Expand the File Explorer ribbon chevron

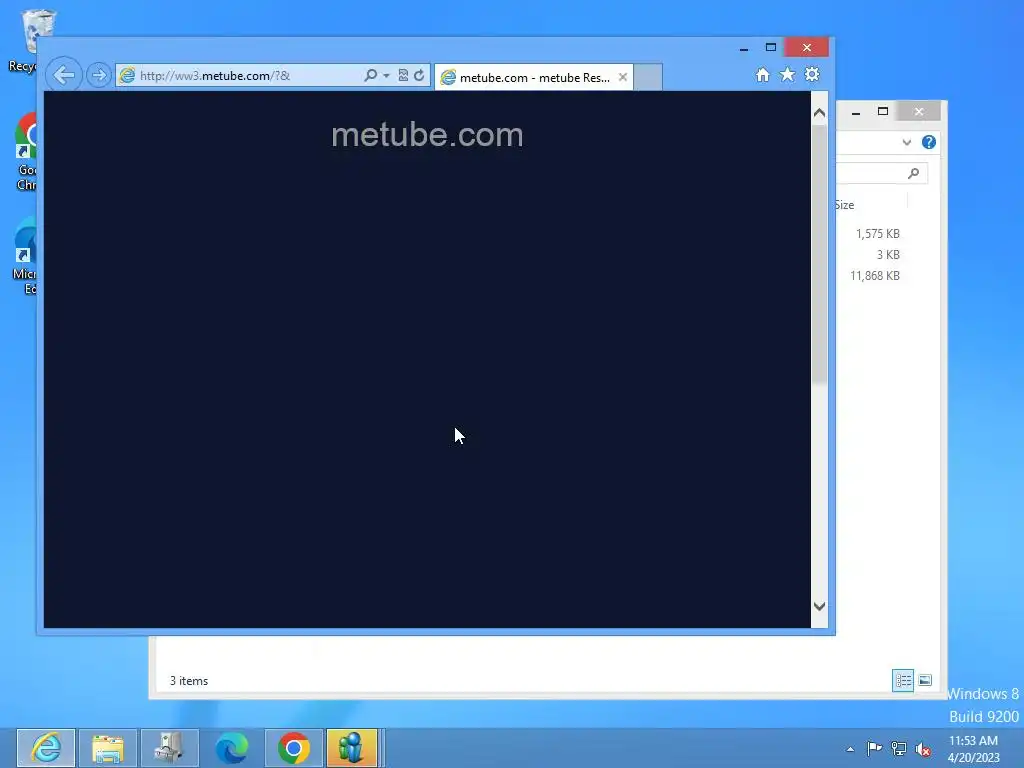pyautogui.click(x=906, y=142)
